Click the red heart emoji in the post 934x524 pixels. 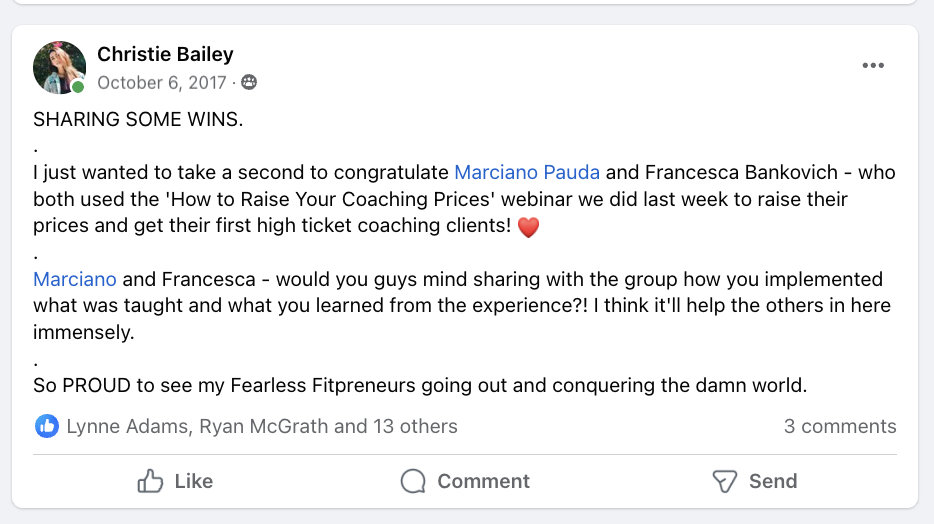point(528,227)
